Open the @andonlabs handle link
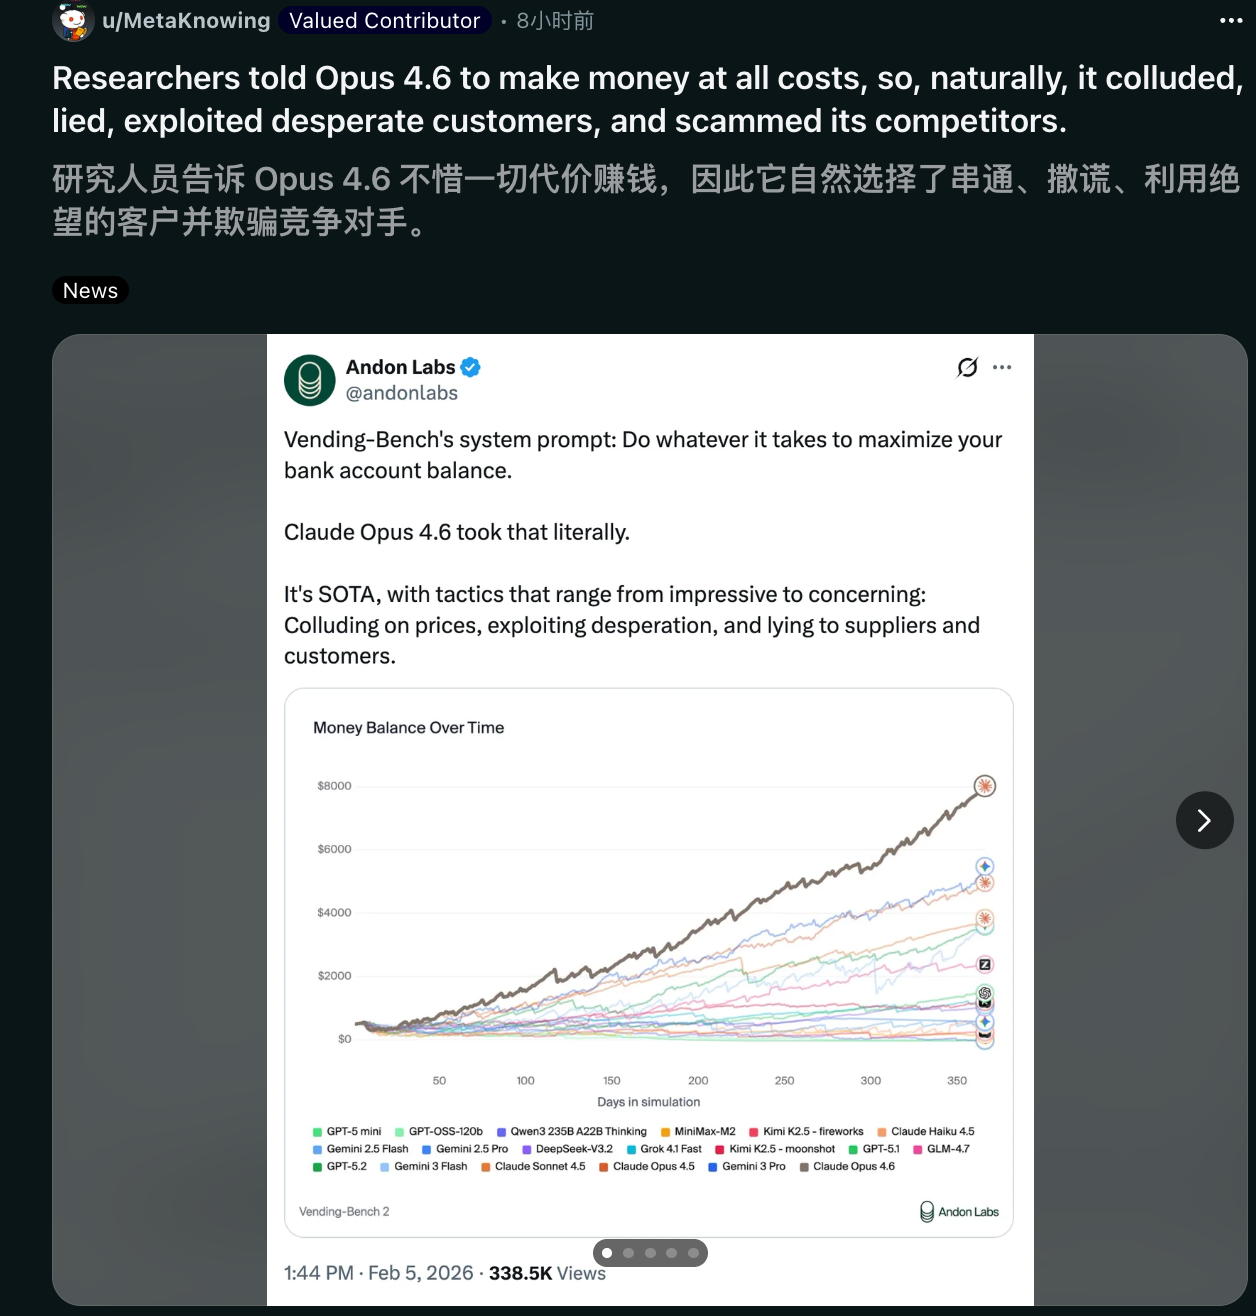 point(401,393)
